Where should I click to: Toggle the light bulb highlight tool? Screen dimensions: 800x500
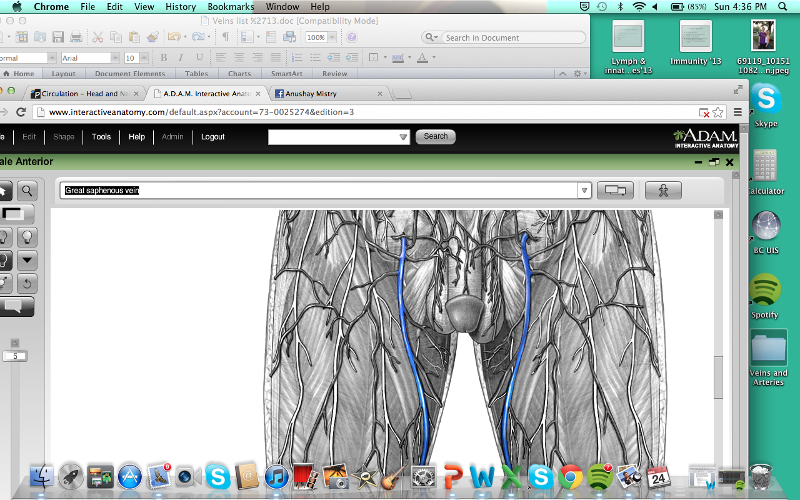coord(27,237)
